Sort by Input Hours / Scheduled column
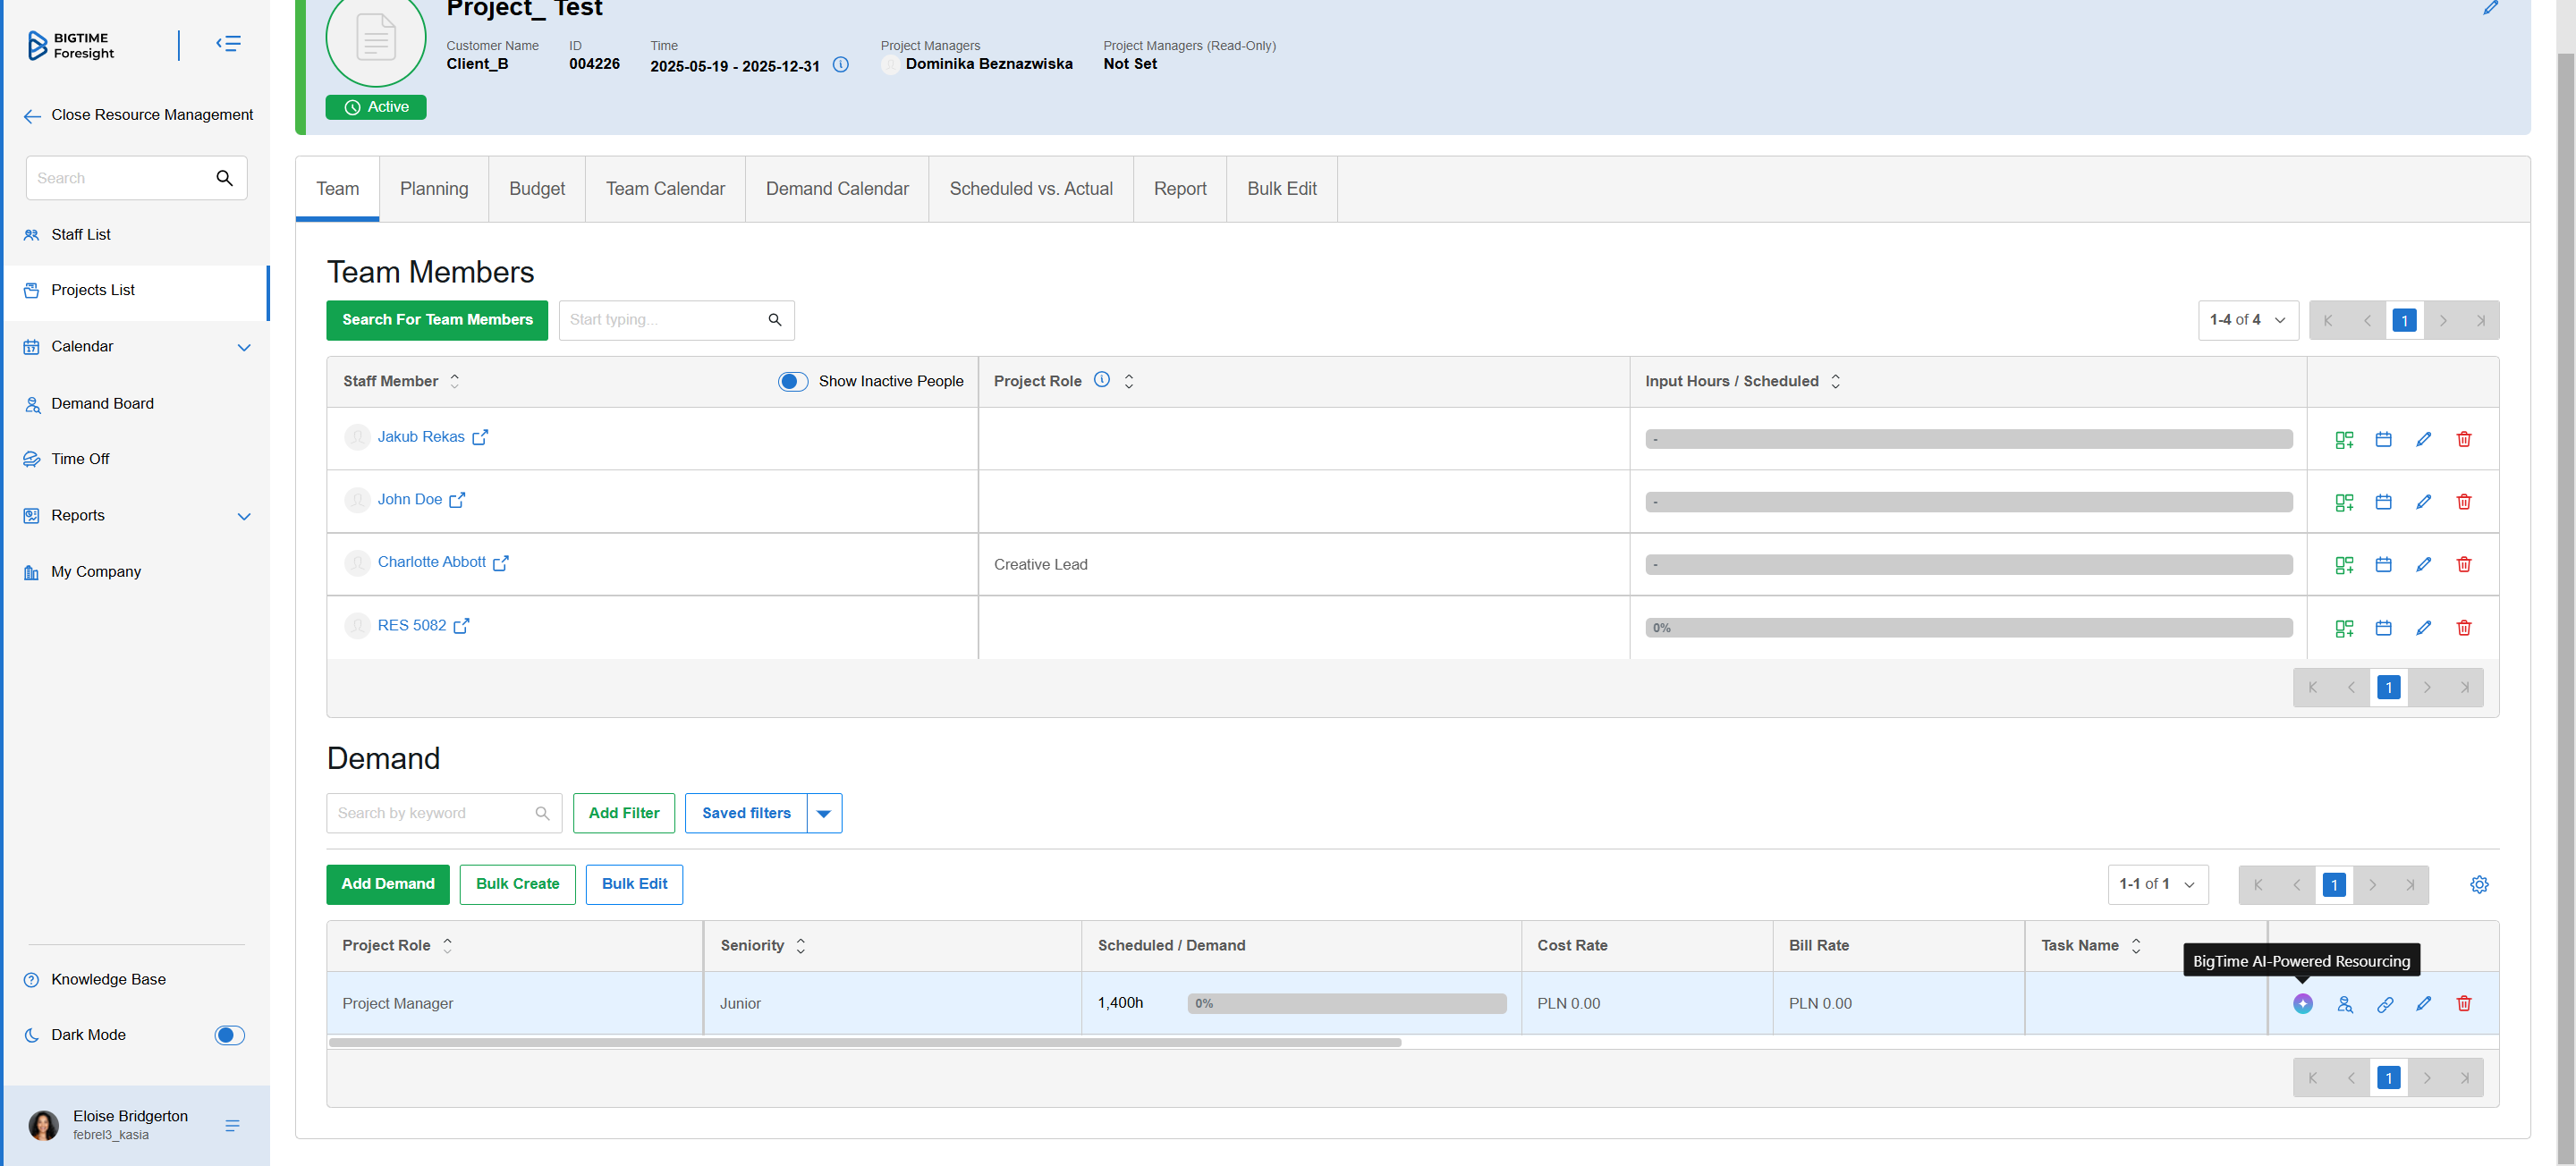2576x1166 pixels. [x=1836, y=381]
